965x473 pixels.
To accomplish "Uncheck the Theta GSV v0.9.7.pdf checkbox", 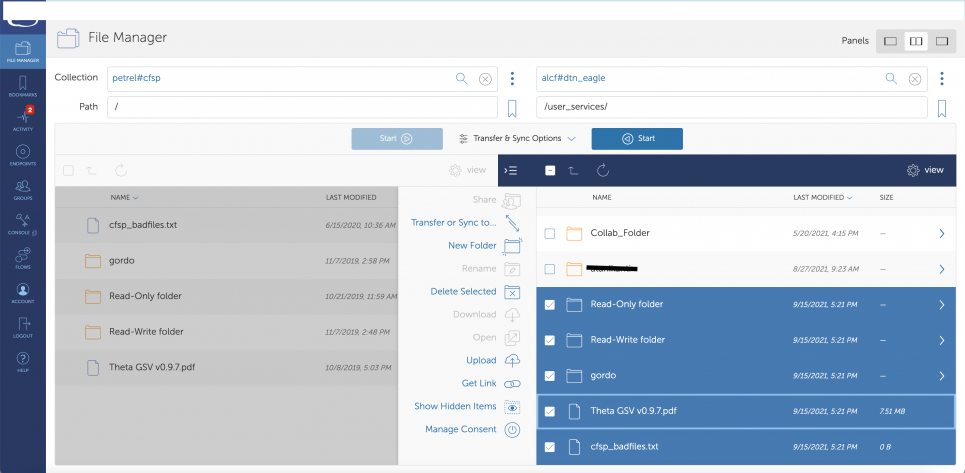I will coord(550,411).
